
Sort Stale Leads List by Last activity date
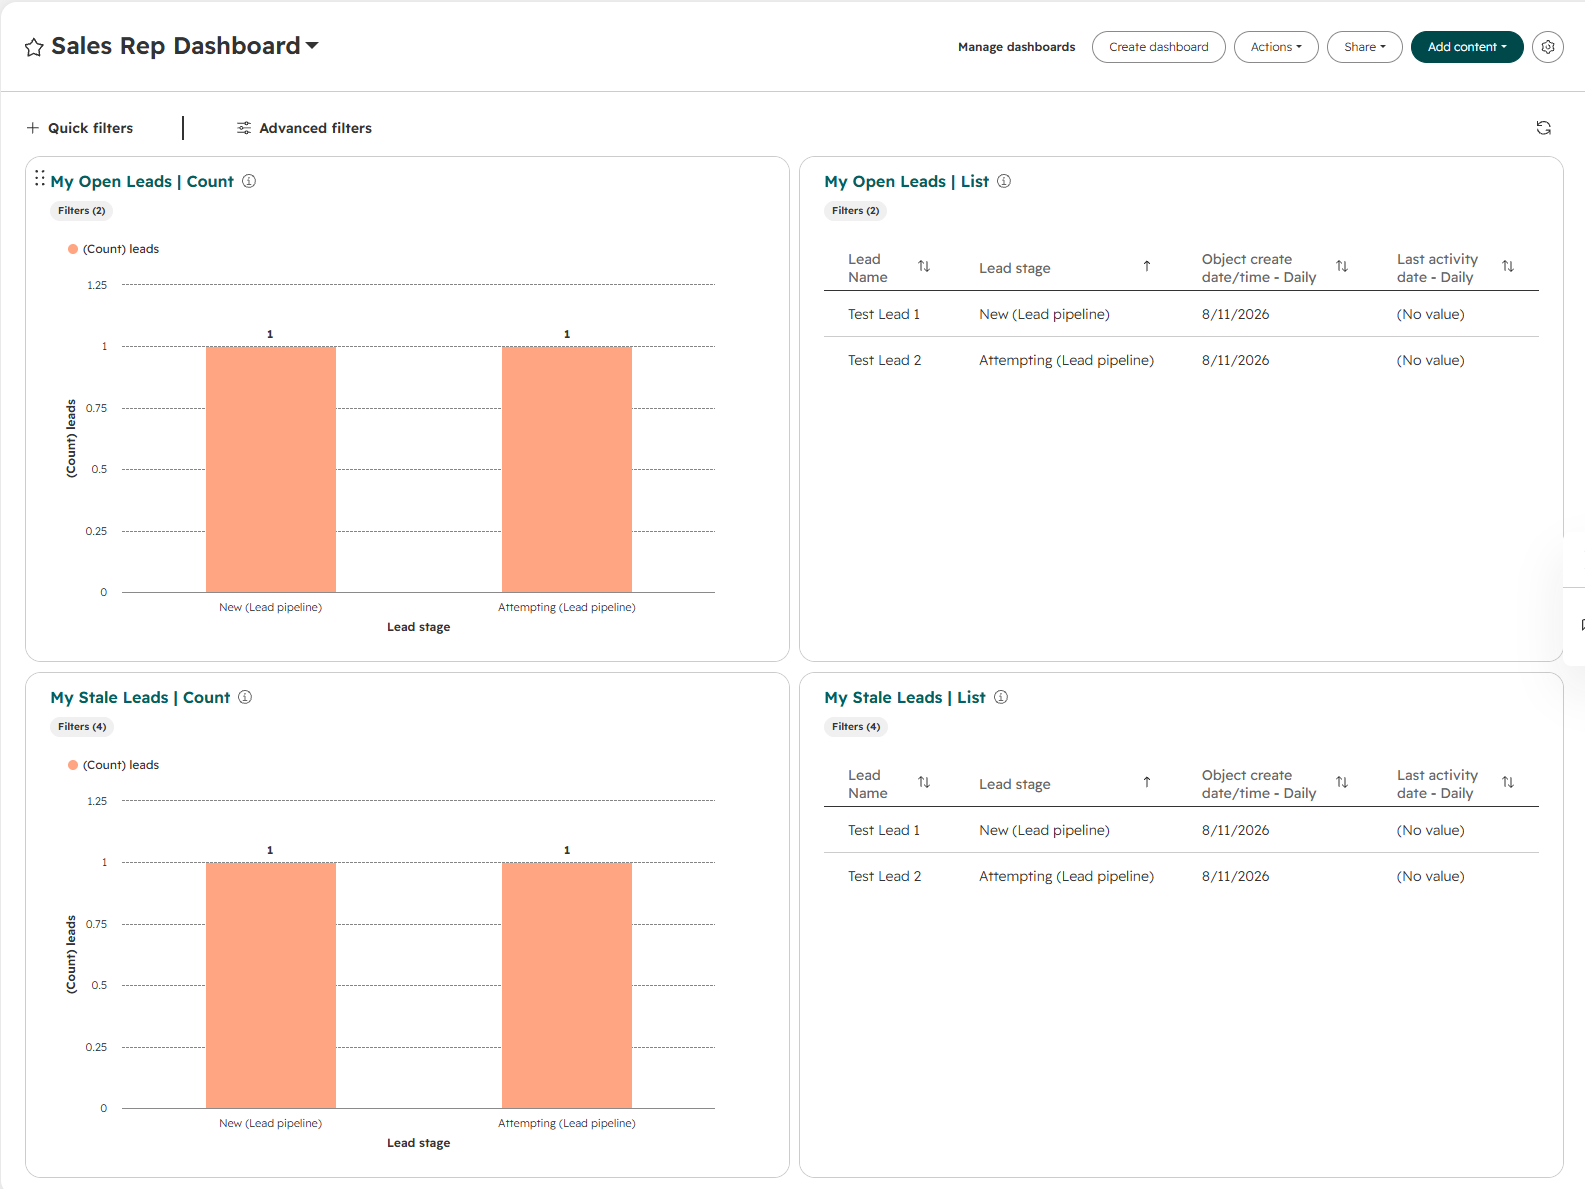1508,782
